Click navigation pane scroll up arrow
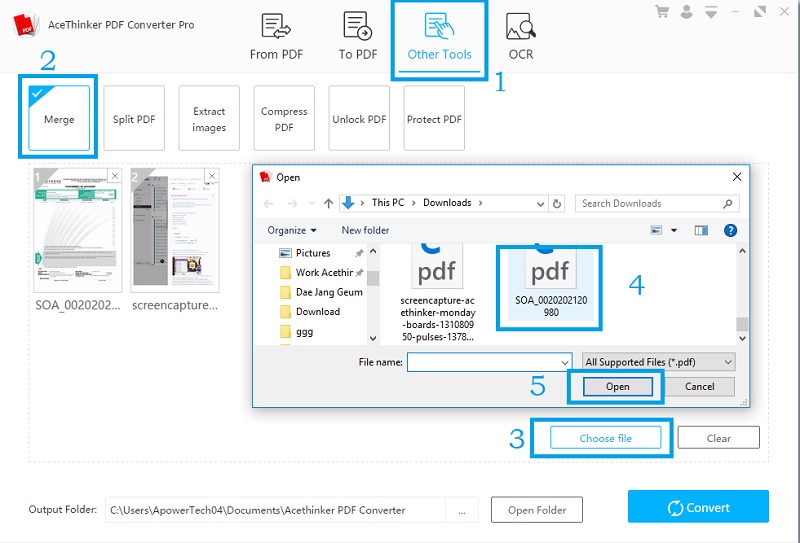This screenshot has width=800, height=543. coord(372,251)
